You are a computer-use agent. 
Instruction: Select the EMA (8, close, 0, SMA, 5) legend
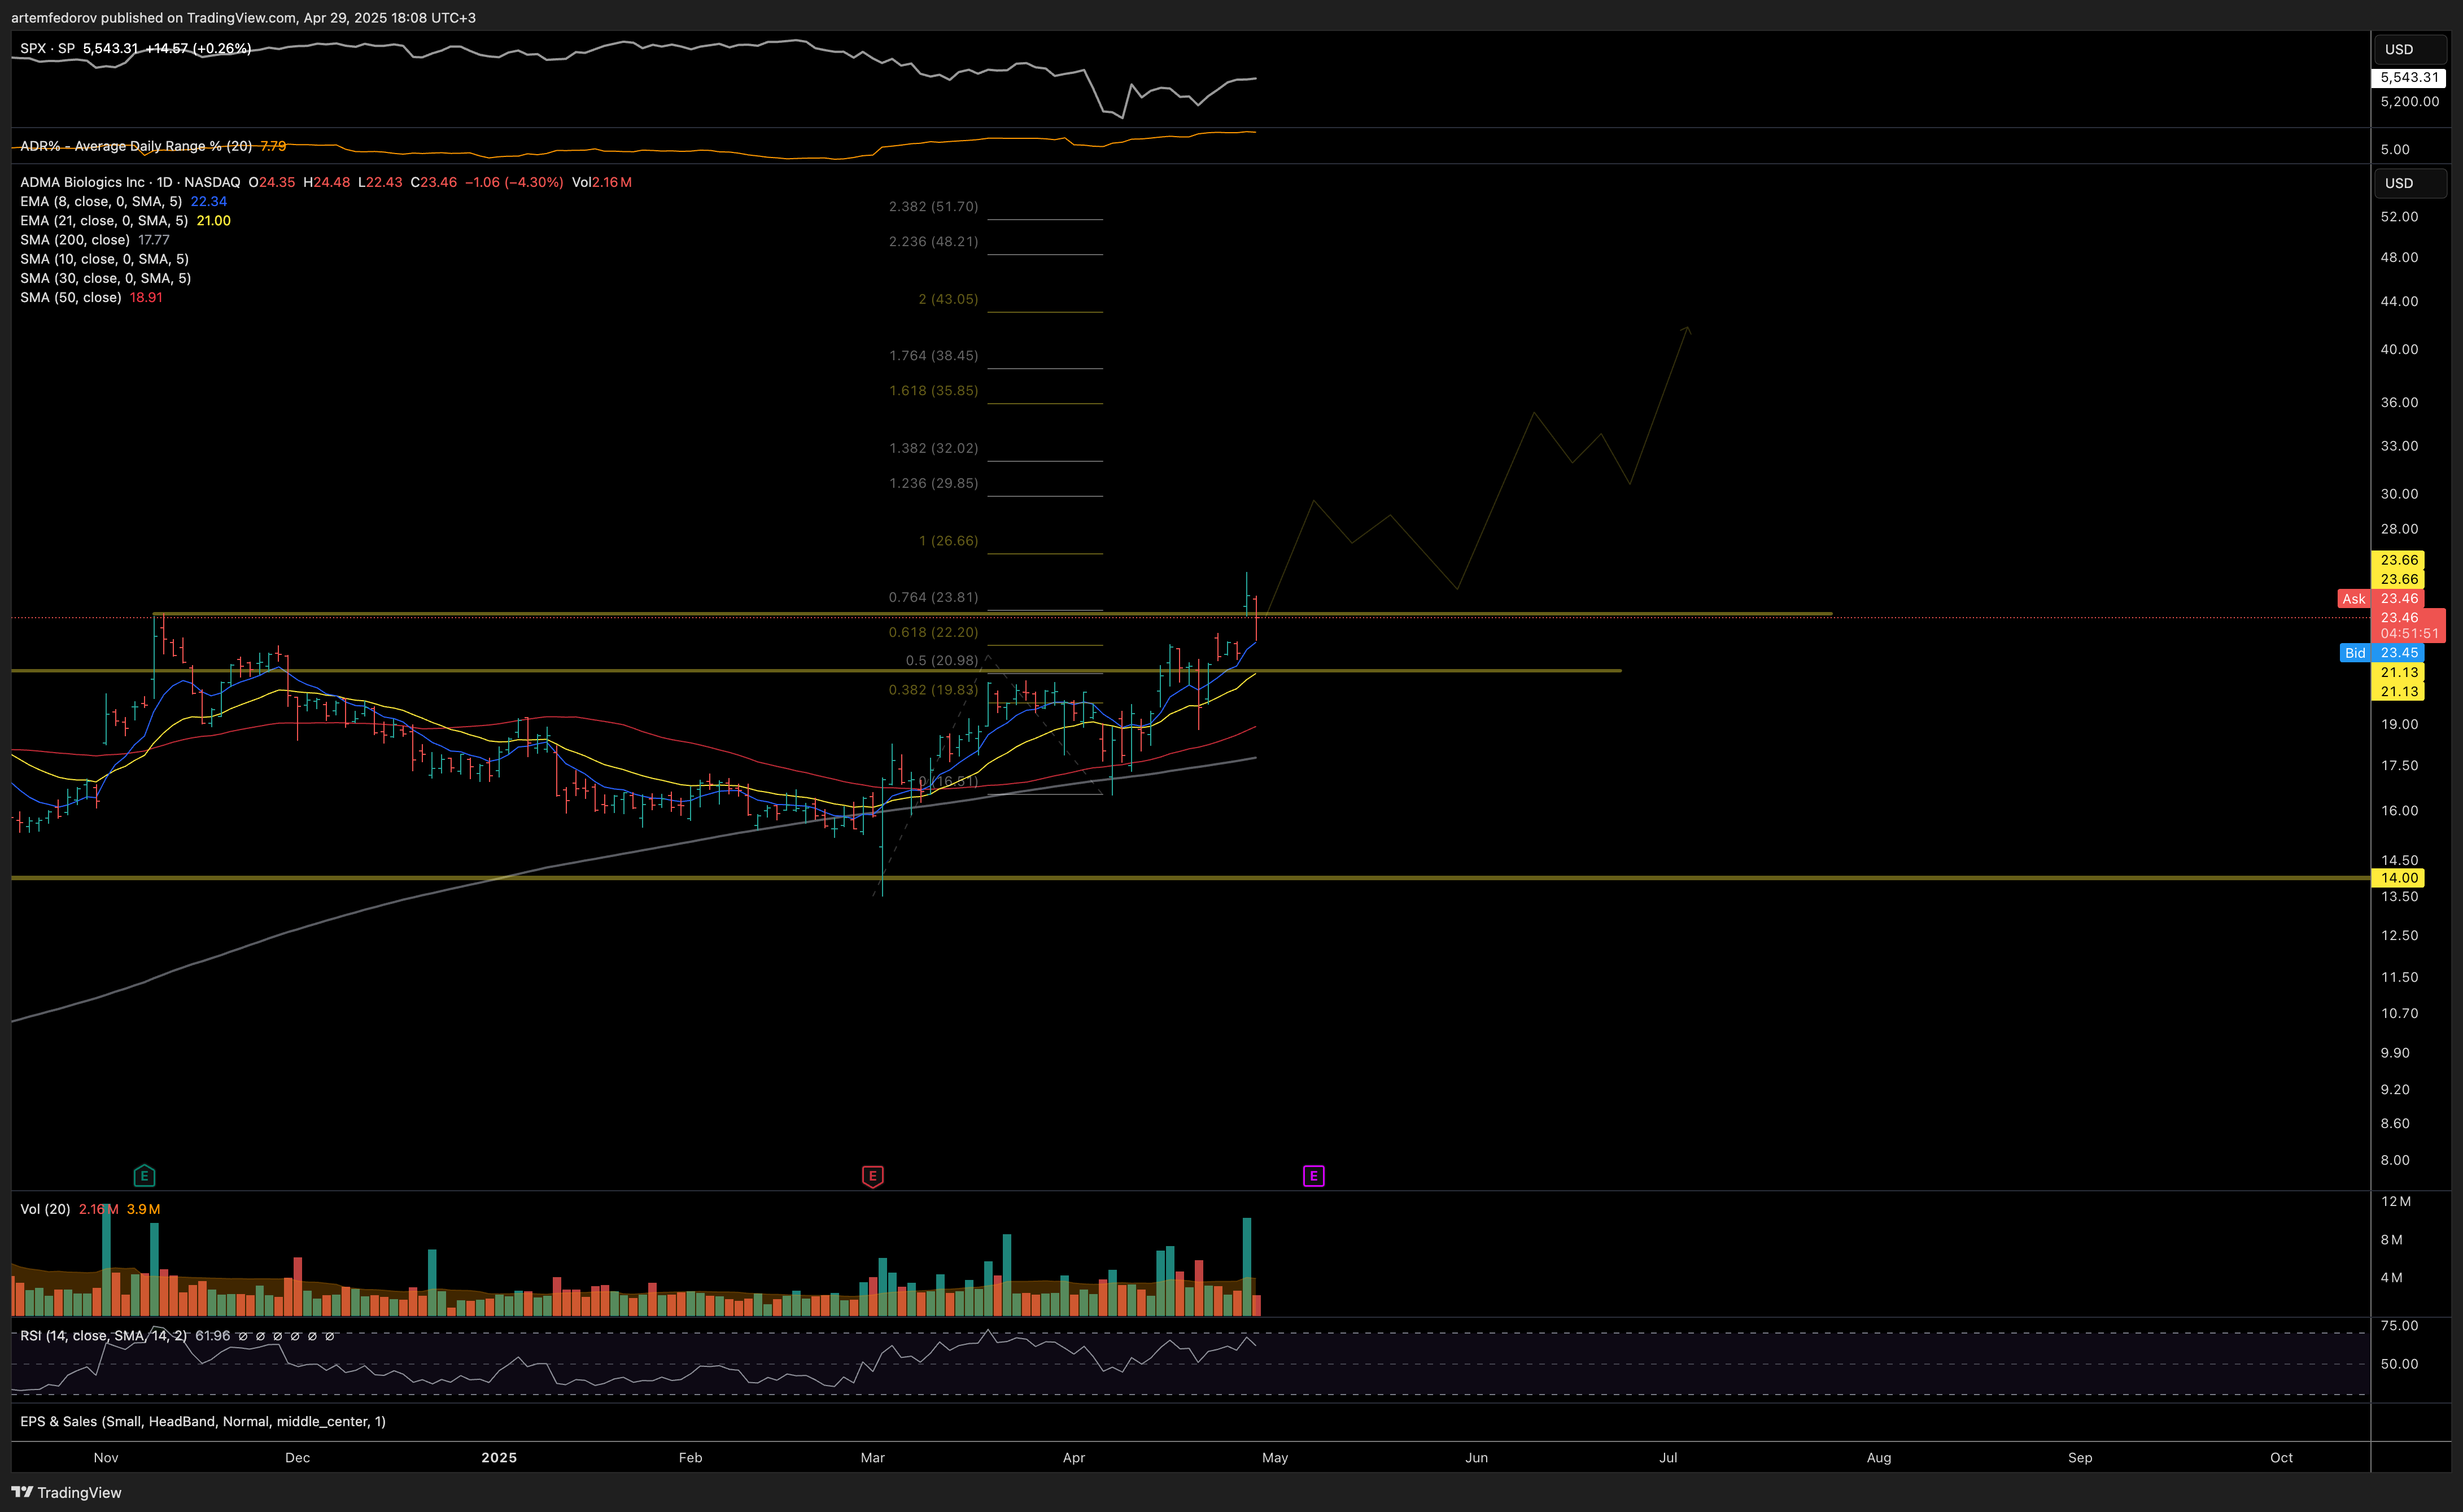(x=101, y=201)
